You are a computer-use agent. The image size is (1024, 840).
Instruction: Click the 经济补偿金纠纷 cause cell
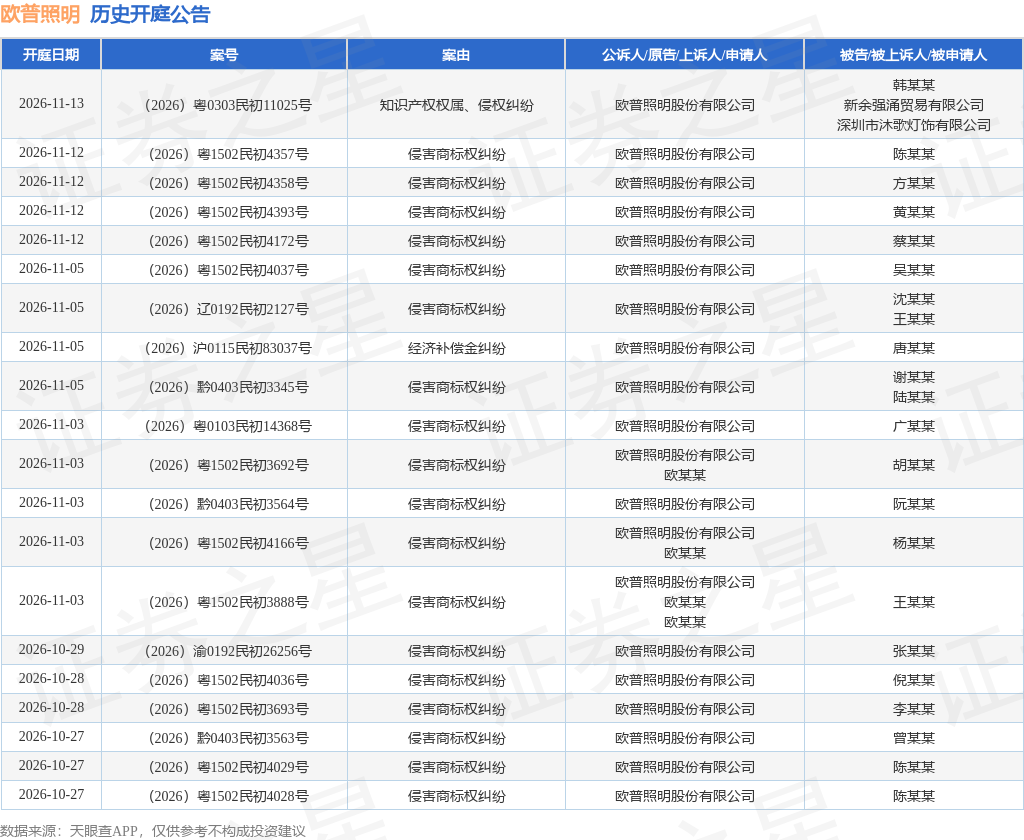click(456, 348)
